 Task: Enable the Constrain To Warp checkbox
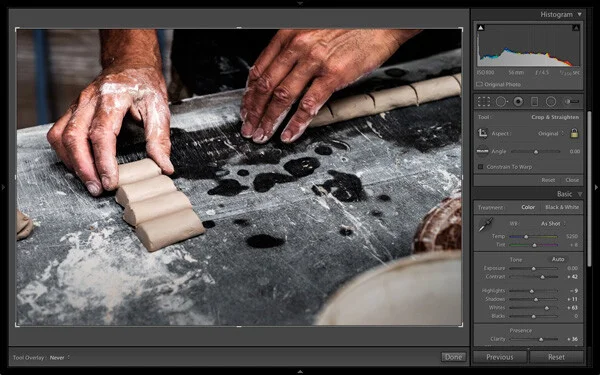(x=480, y=167)
